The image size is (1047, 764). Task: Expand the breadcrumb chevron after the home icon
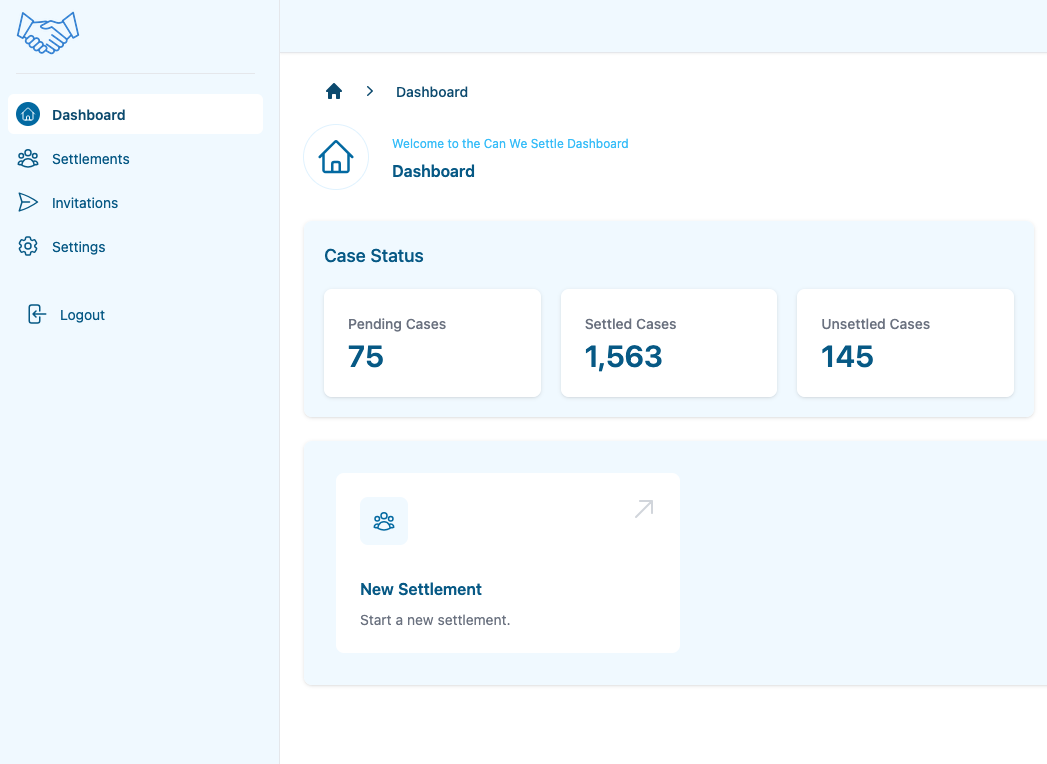pyautogui.click(x=369, y=91)
